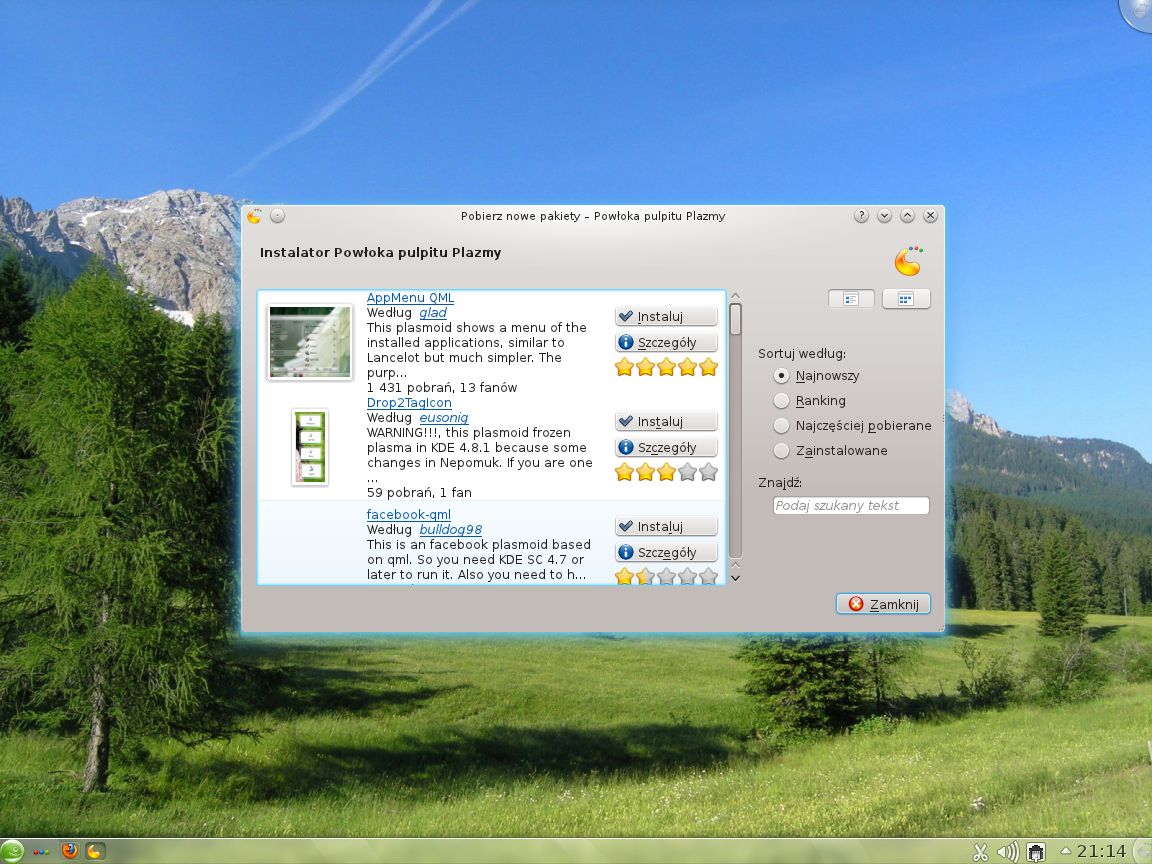Open Szczegóły for facebook-qml
Viewport: 1152px width, 864px height.
click(x=666, y=552)
